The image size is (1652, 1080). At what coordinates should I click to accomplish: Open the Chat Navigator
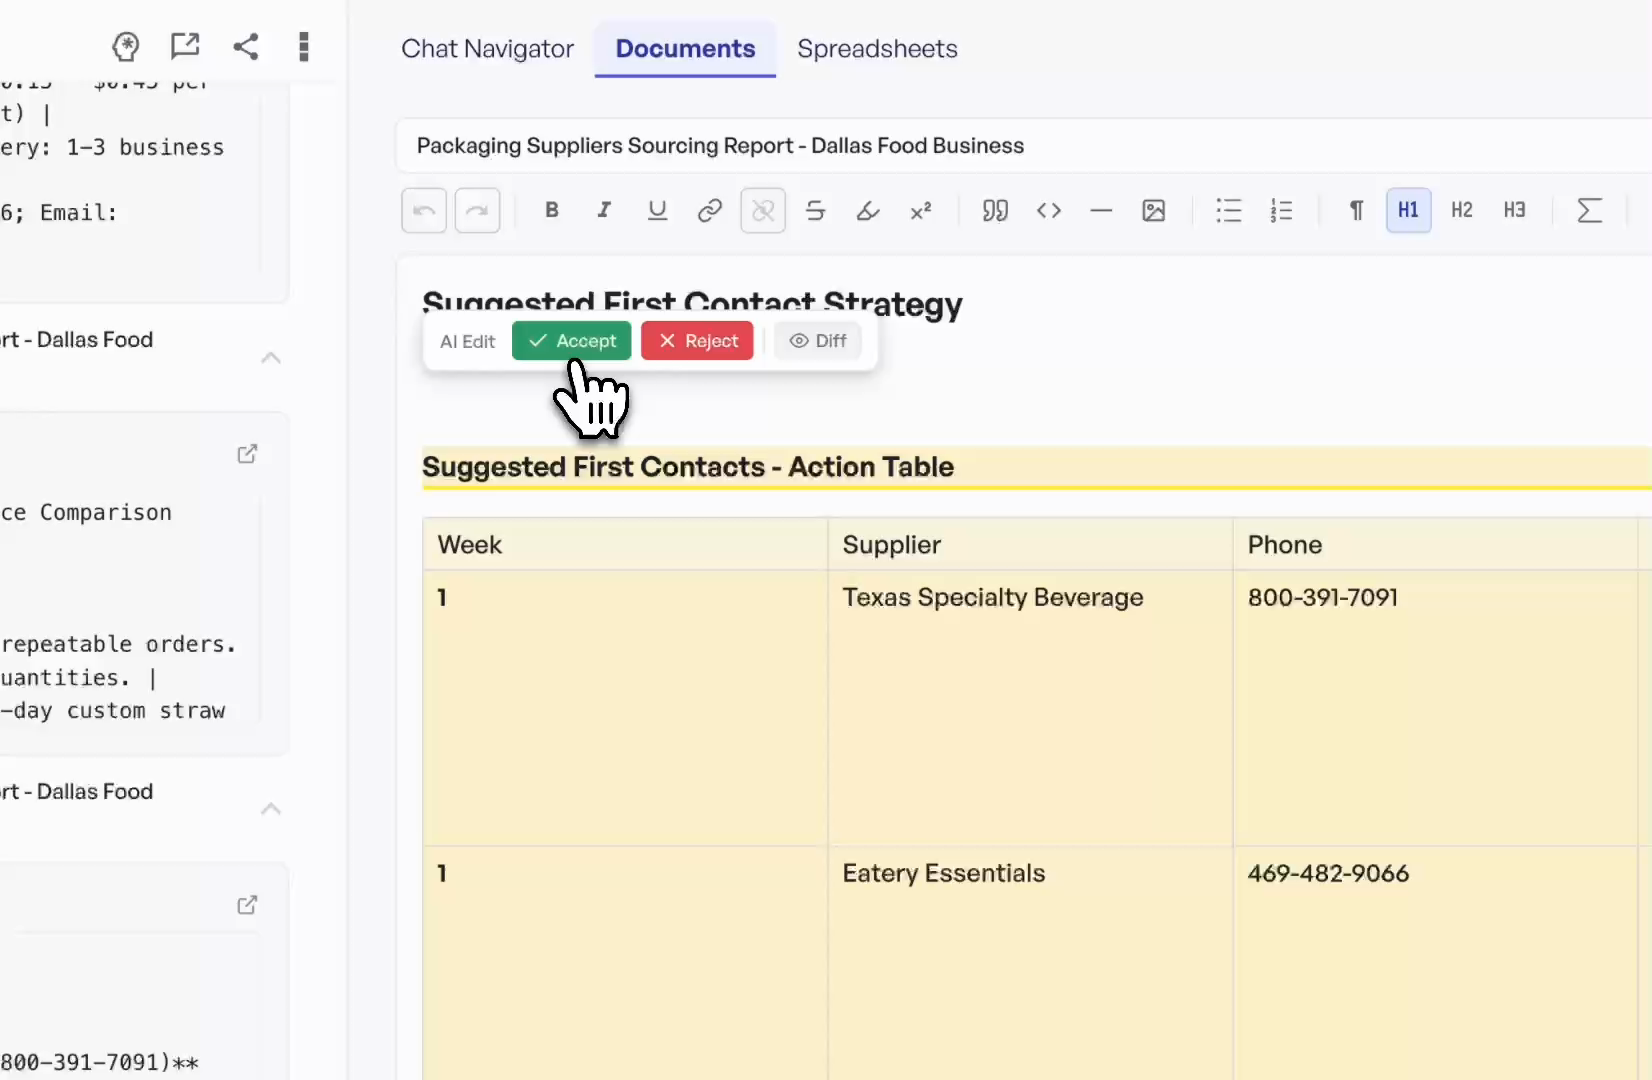pos(487,48)
